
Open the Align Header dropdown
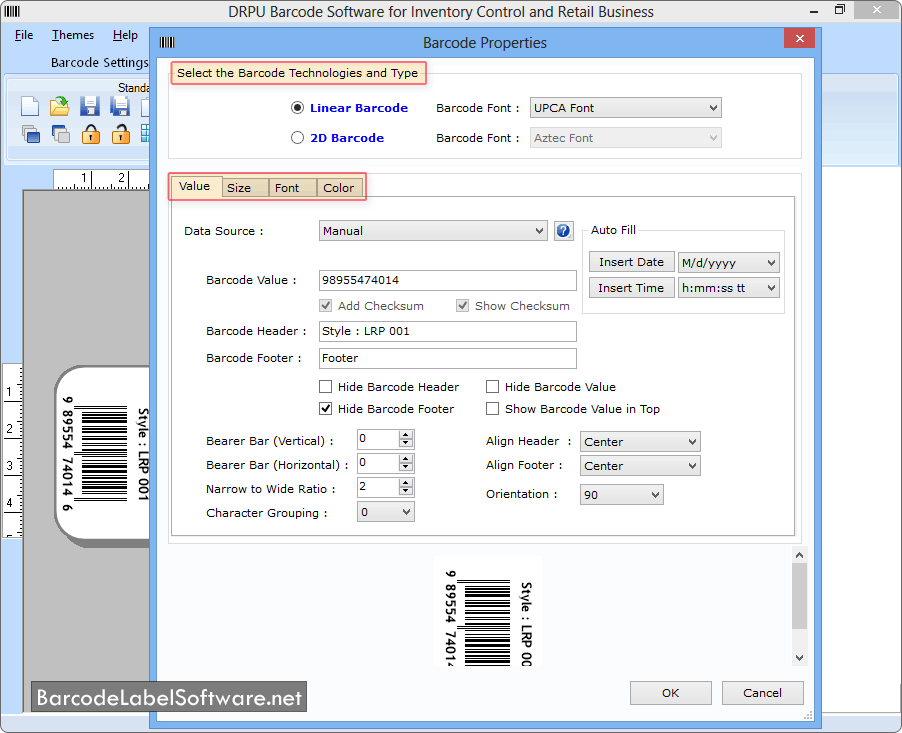[640, 442]
